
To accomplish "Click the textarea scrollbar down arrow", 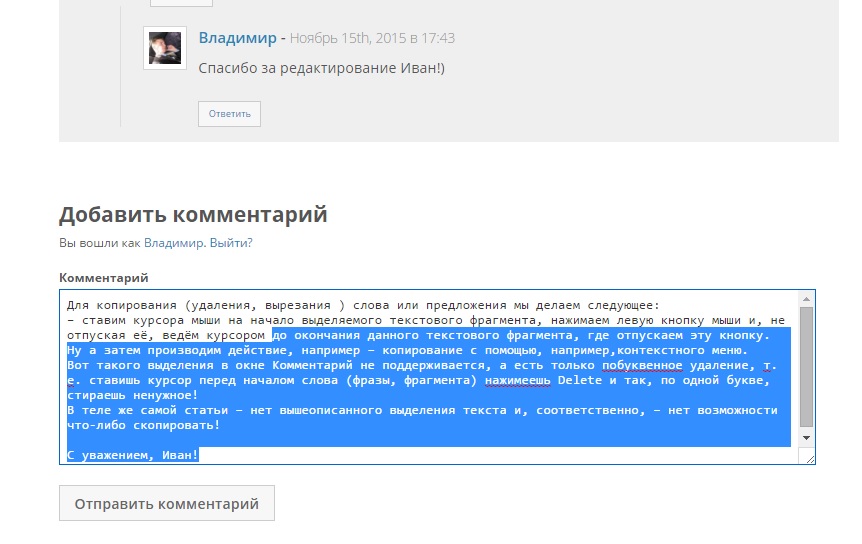I will 806,438.
